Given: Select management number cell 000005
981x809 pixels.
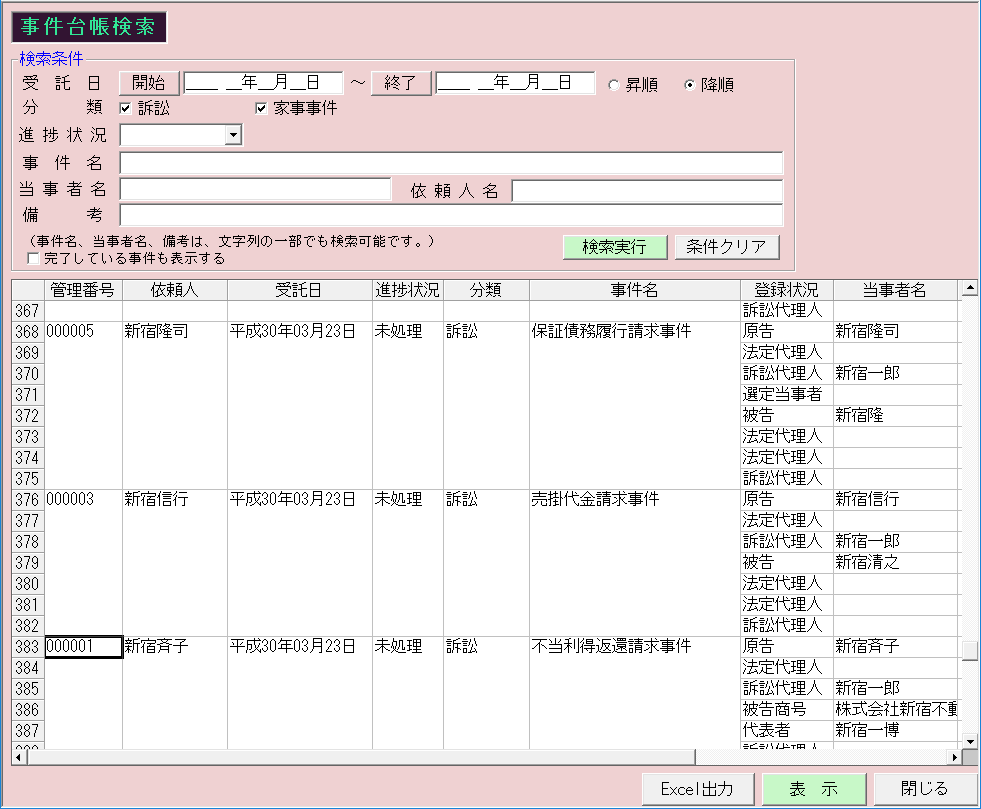Looking at the screenshot, I should (x=83, y=332).
